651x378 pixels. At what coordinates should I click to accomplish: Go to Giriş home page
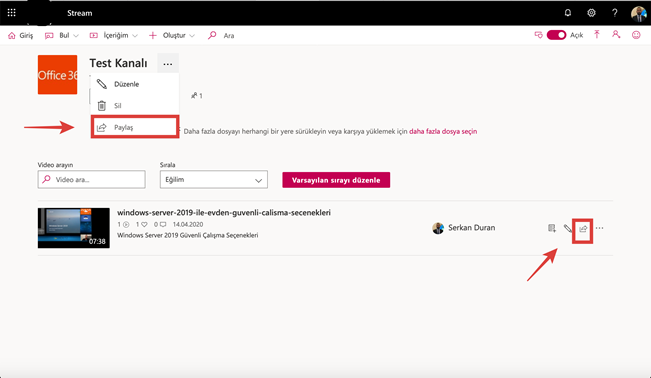pos(20,35)
